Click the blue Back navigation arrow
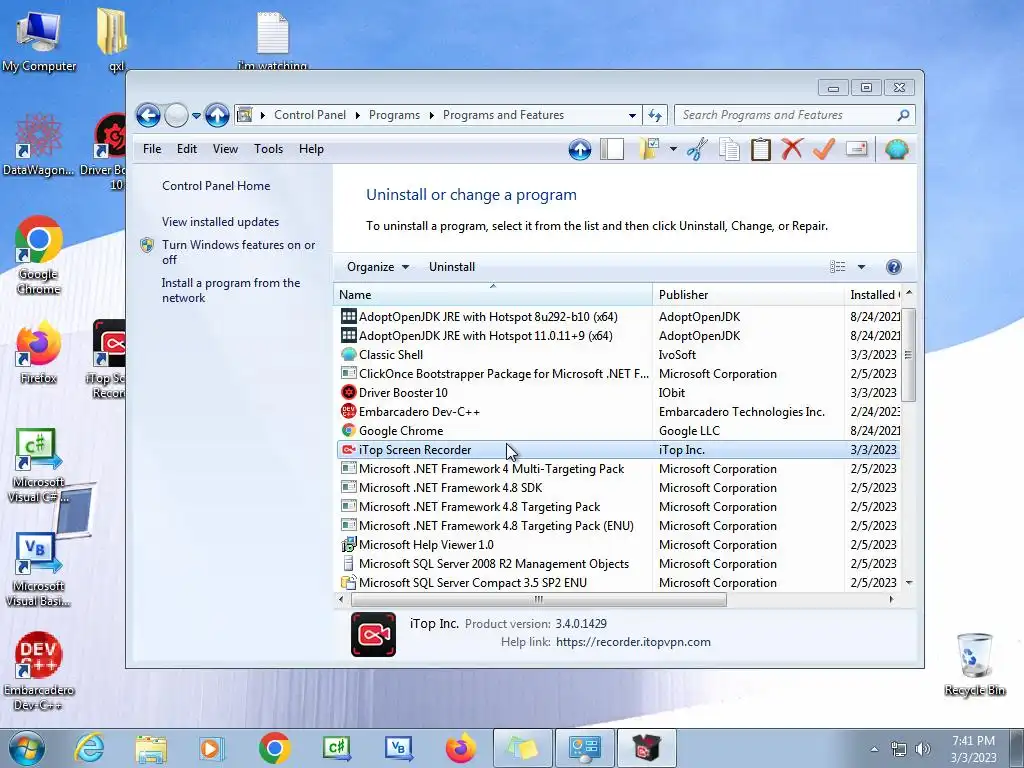Image resolution: width=1024 pixels, height=768 pixels. [x=148, y=116]
